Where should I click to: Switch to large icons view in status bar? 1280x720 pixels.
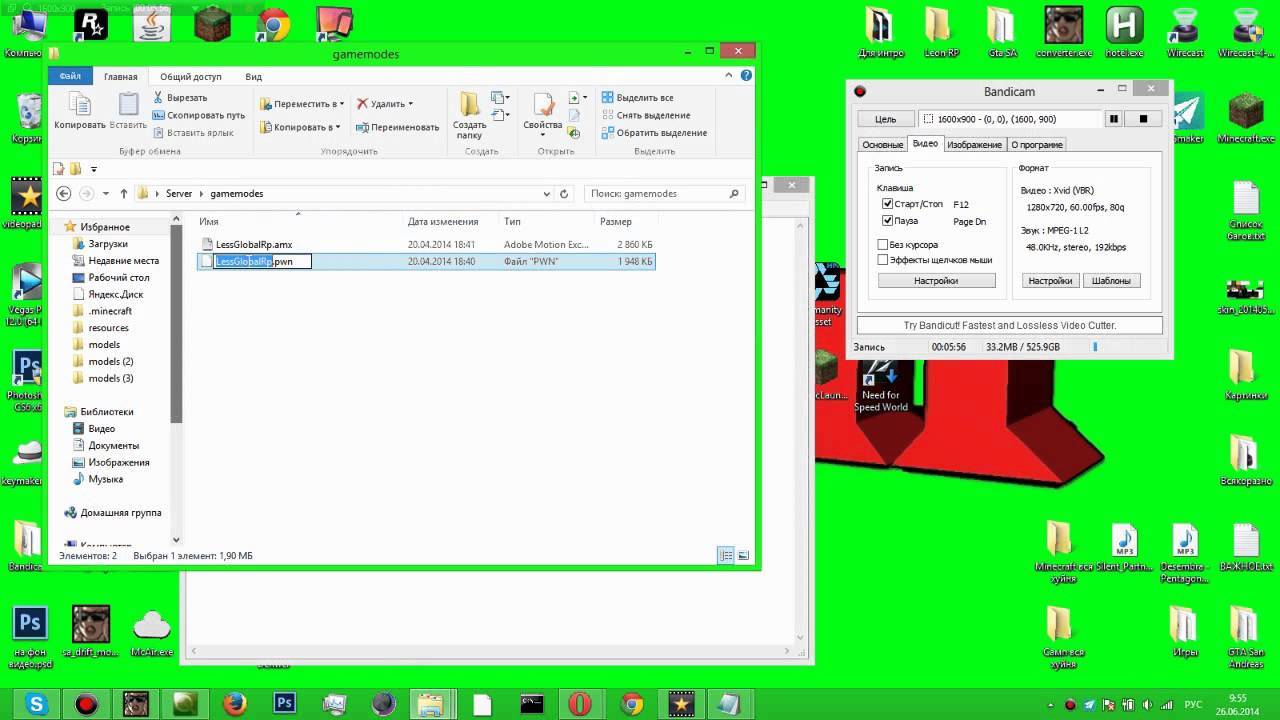click(x=743, y=555)
